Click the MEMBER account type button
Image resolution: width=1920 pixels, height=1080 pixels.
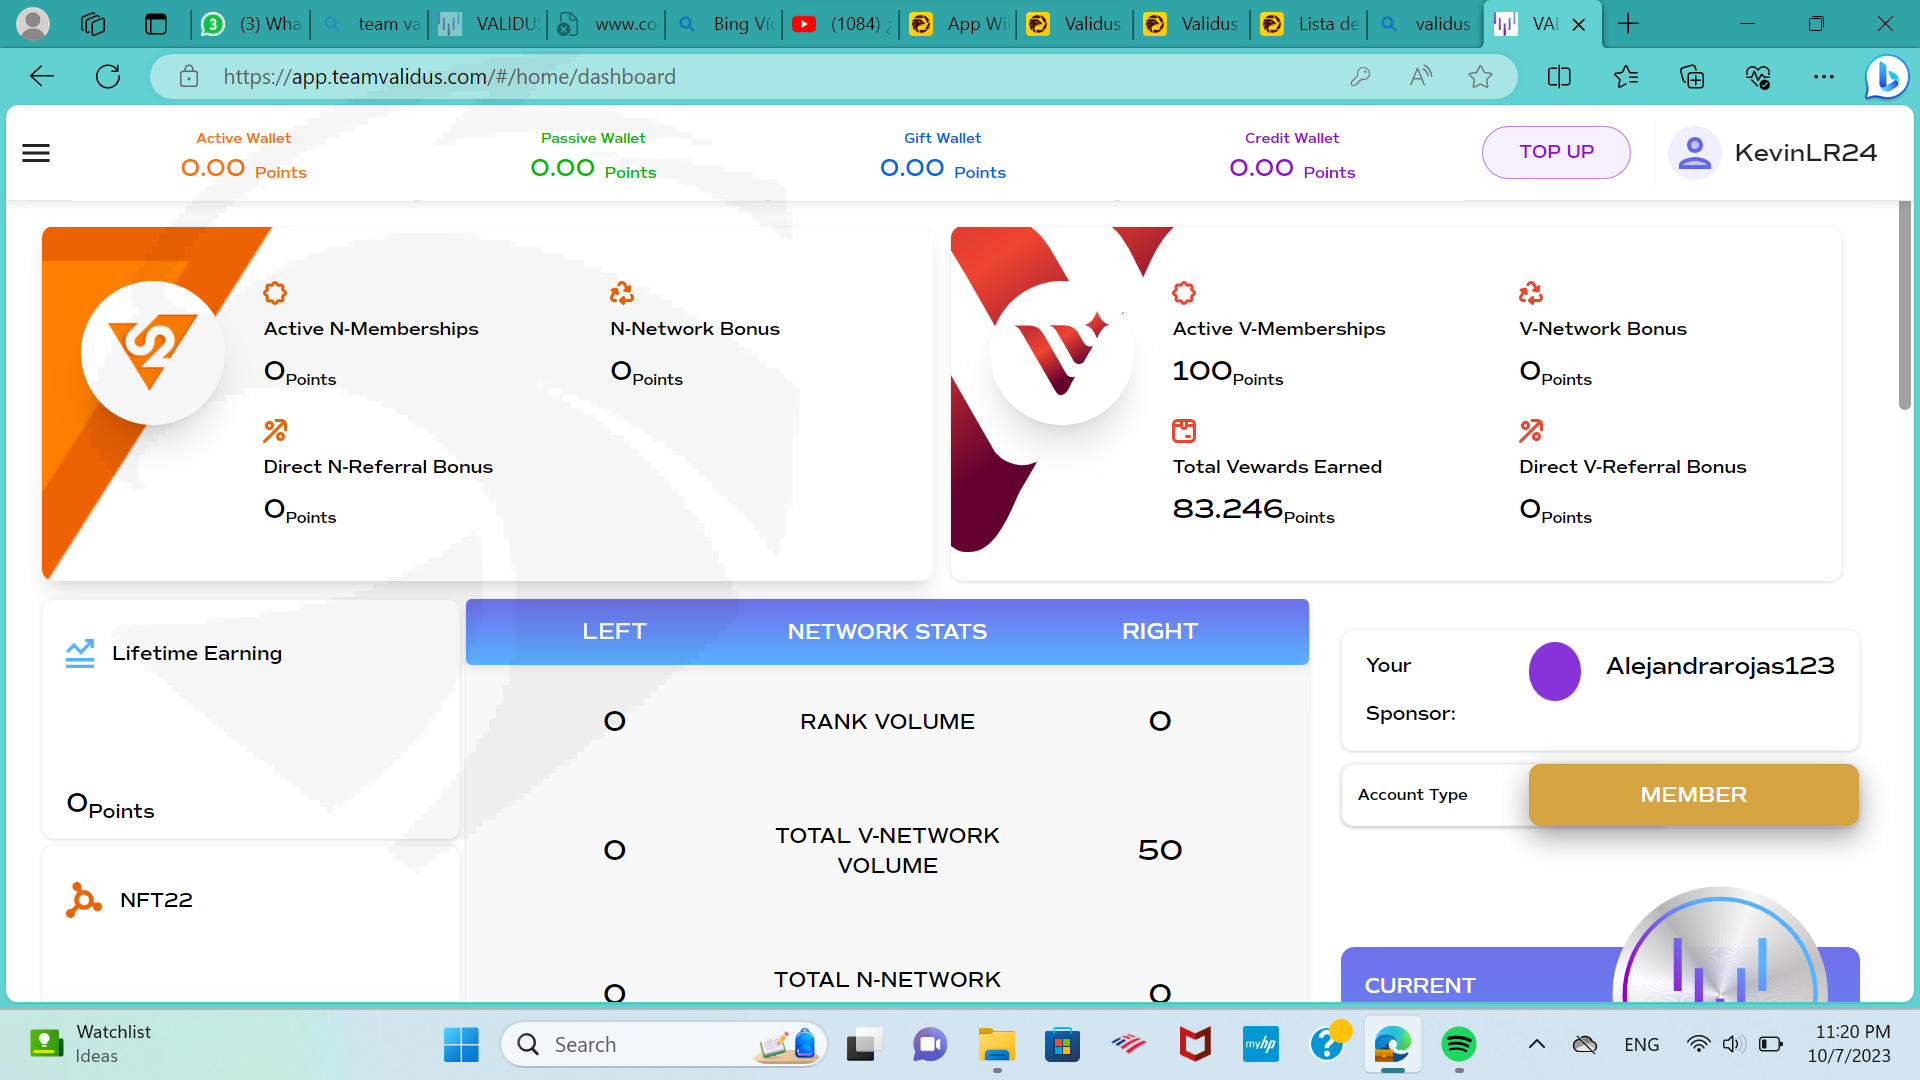(1693, 795)
